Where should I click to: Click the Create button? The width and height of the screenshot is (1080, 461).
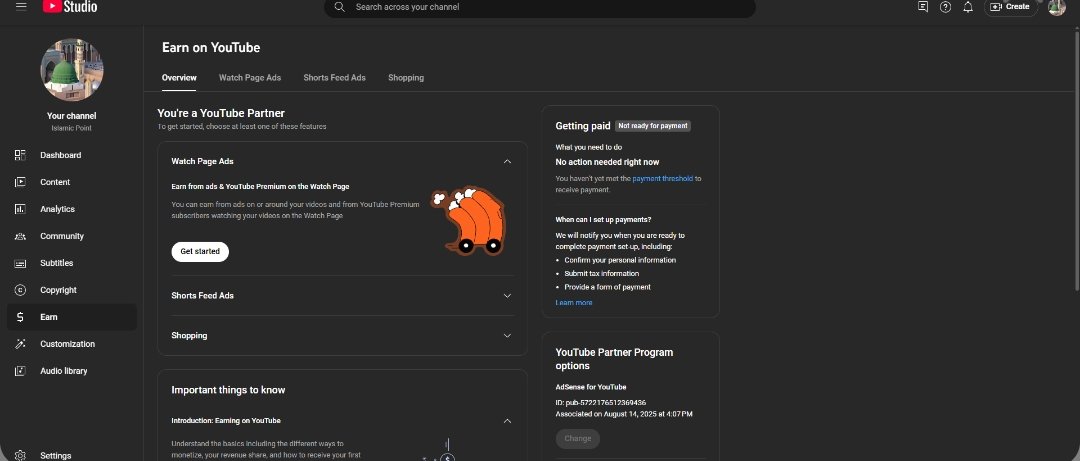(1010, 7)
